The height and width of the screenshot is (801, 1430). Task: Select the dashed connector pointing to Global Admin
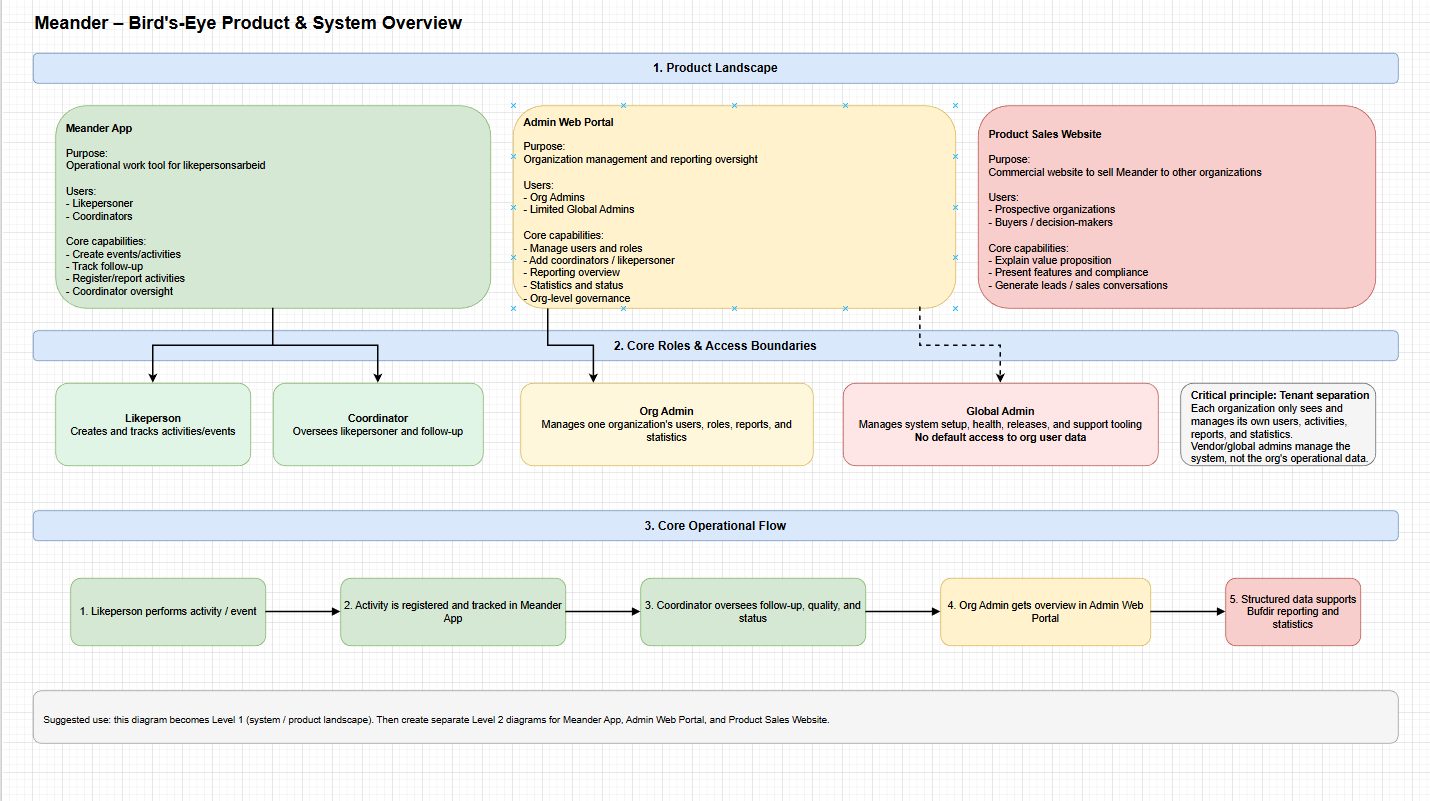[x=960, y=346]
